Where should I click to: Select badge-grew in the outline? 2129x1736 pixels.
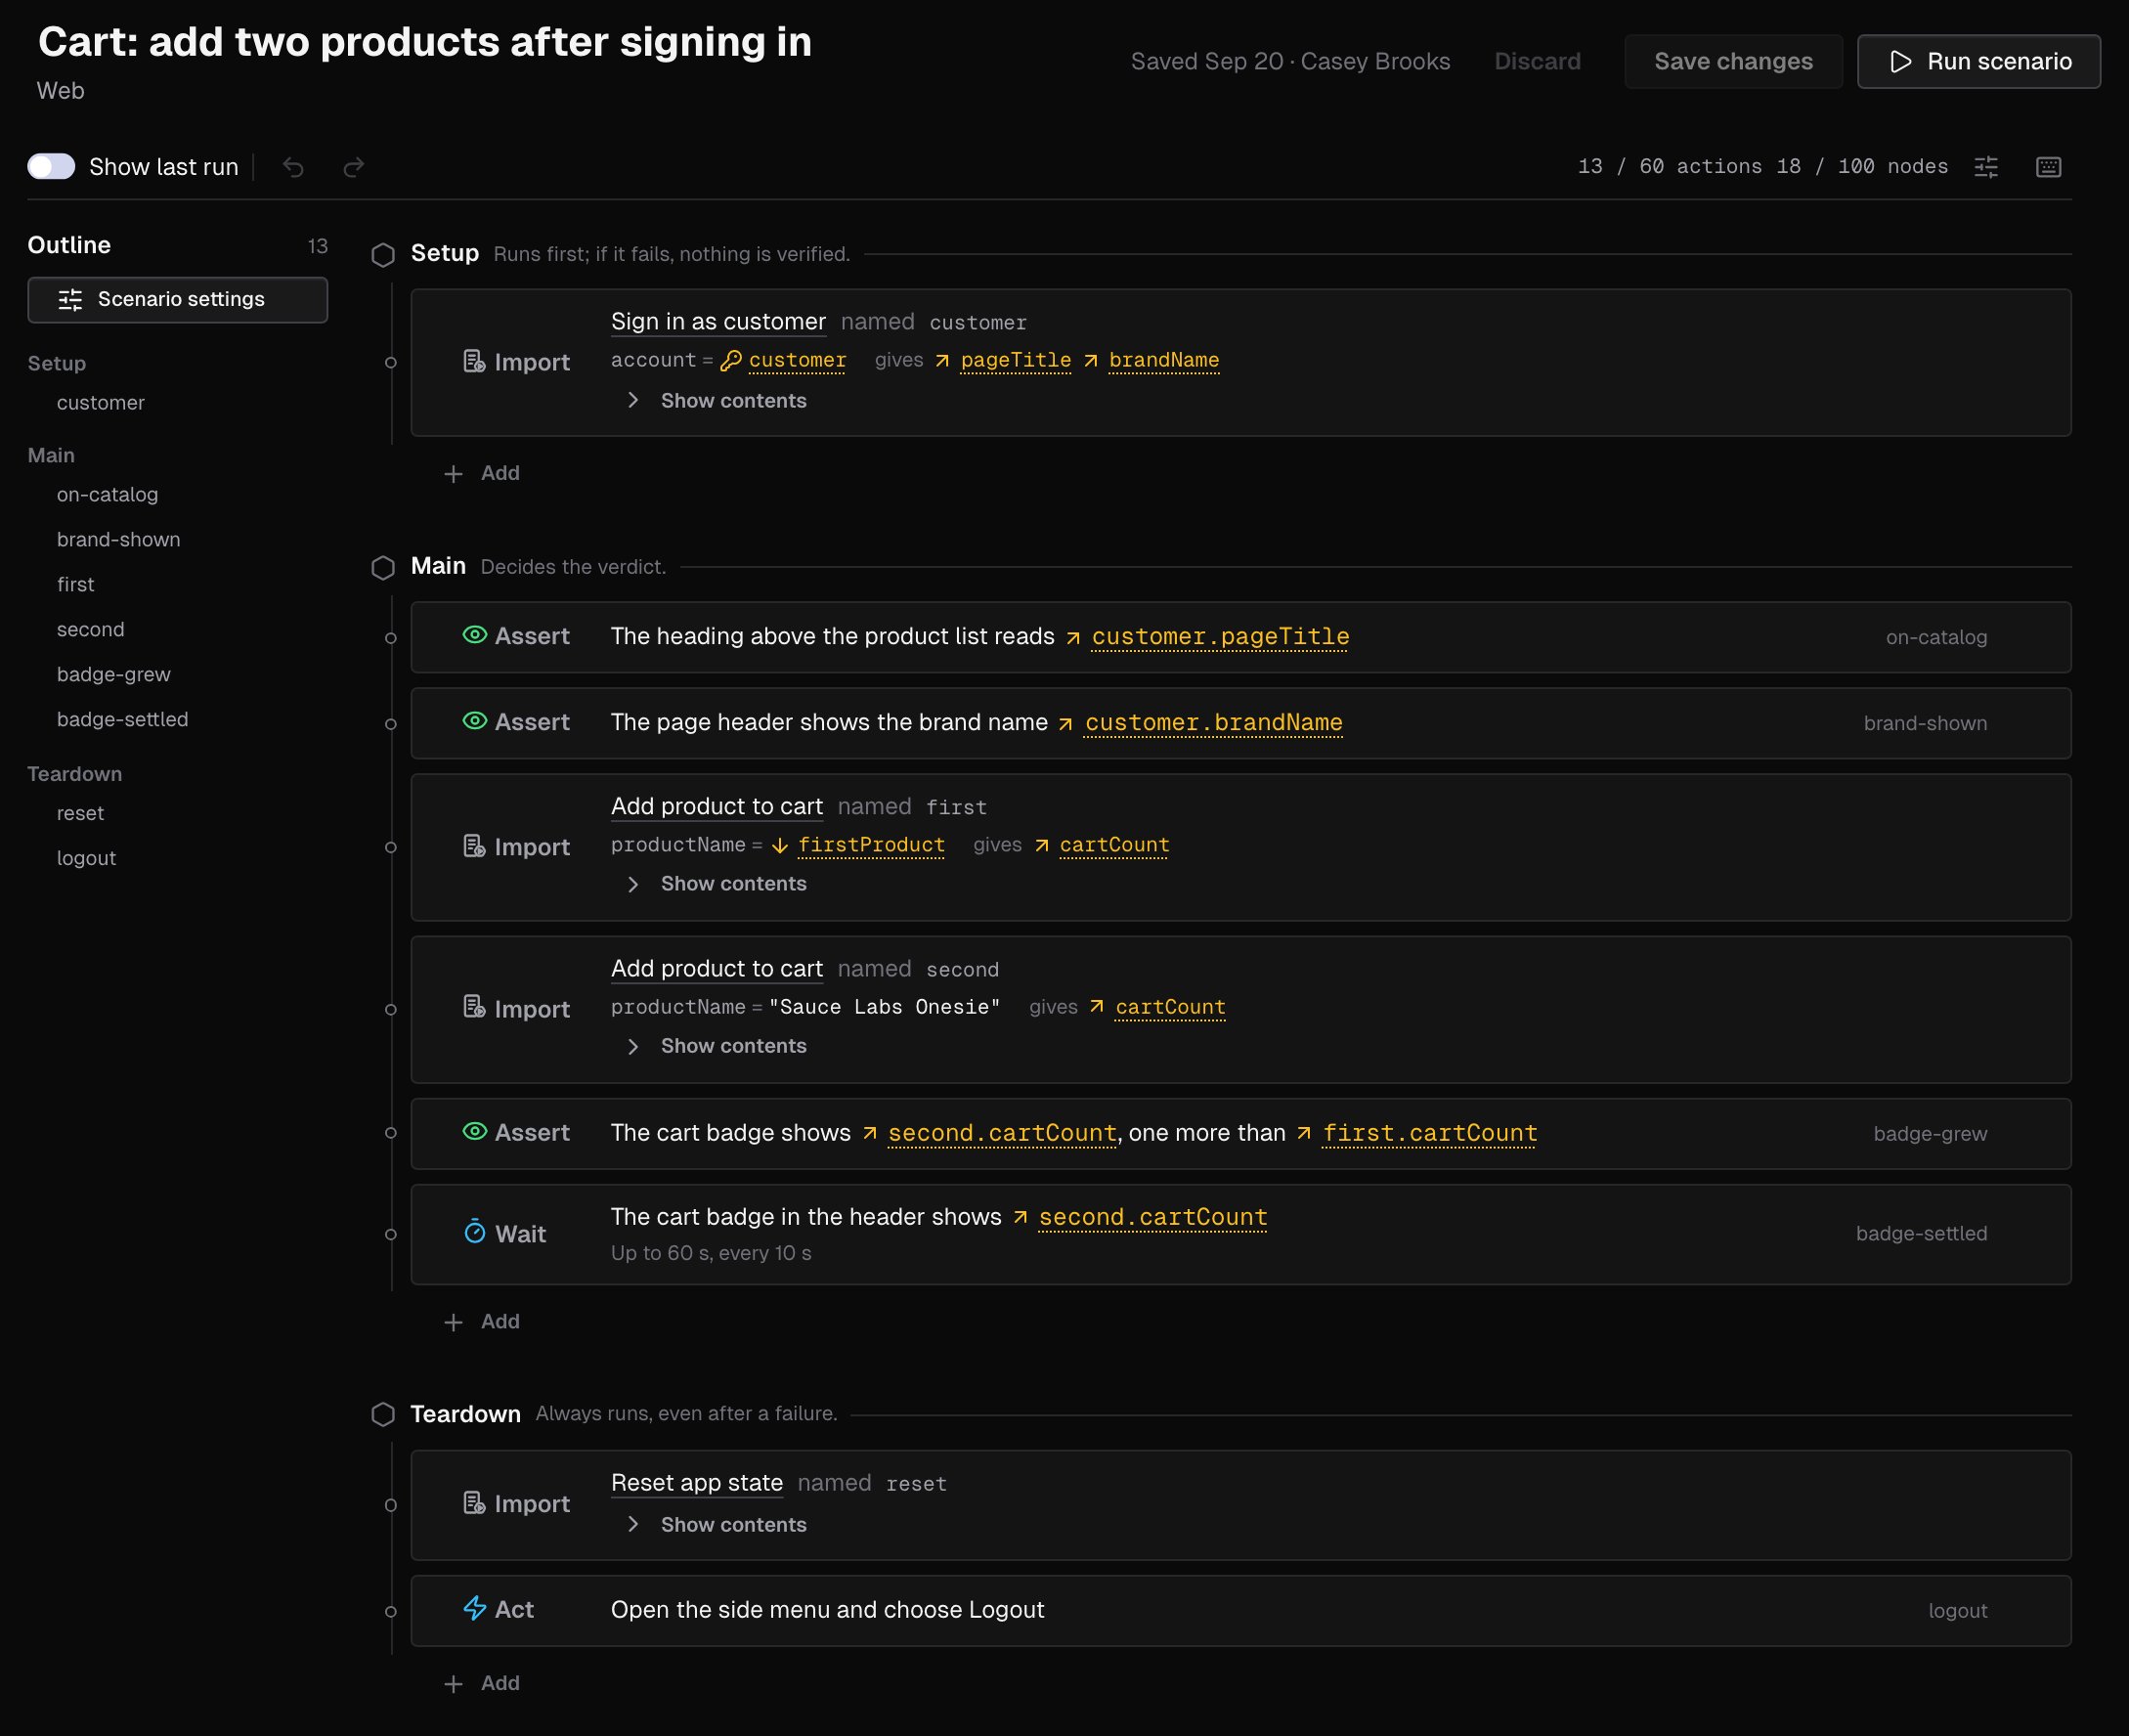pos(113,675)
